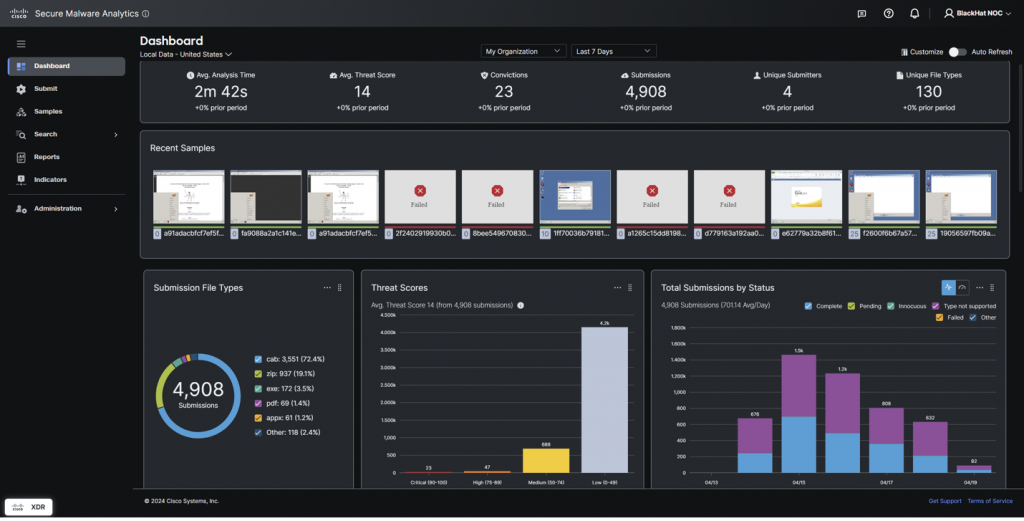Select line chart view in Total Submissions
The image size is (1024, 521).
point(948,287)
